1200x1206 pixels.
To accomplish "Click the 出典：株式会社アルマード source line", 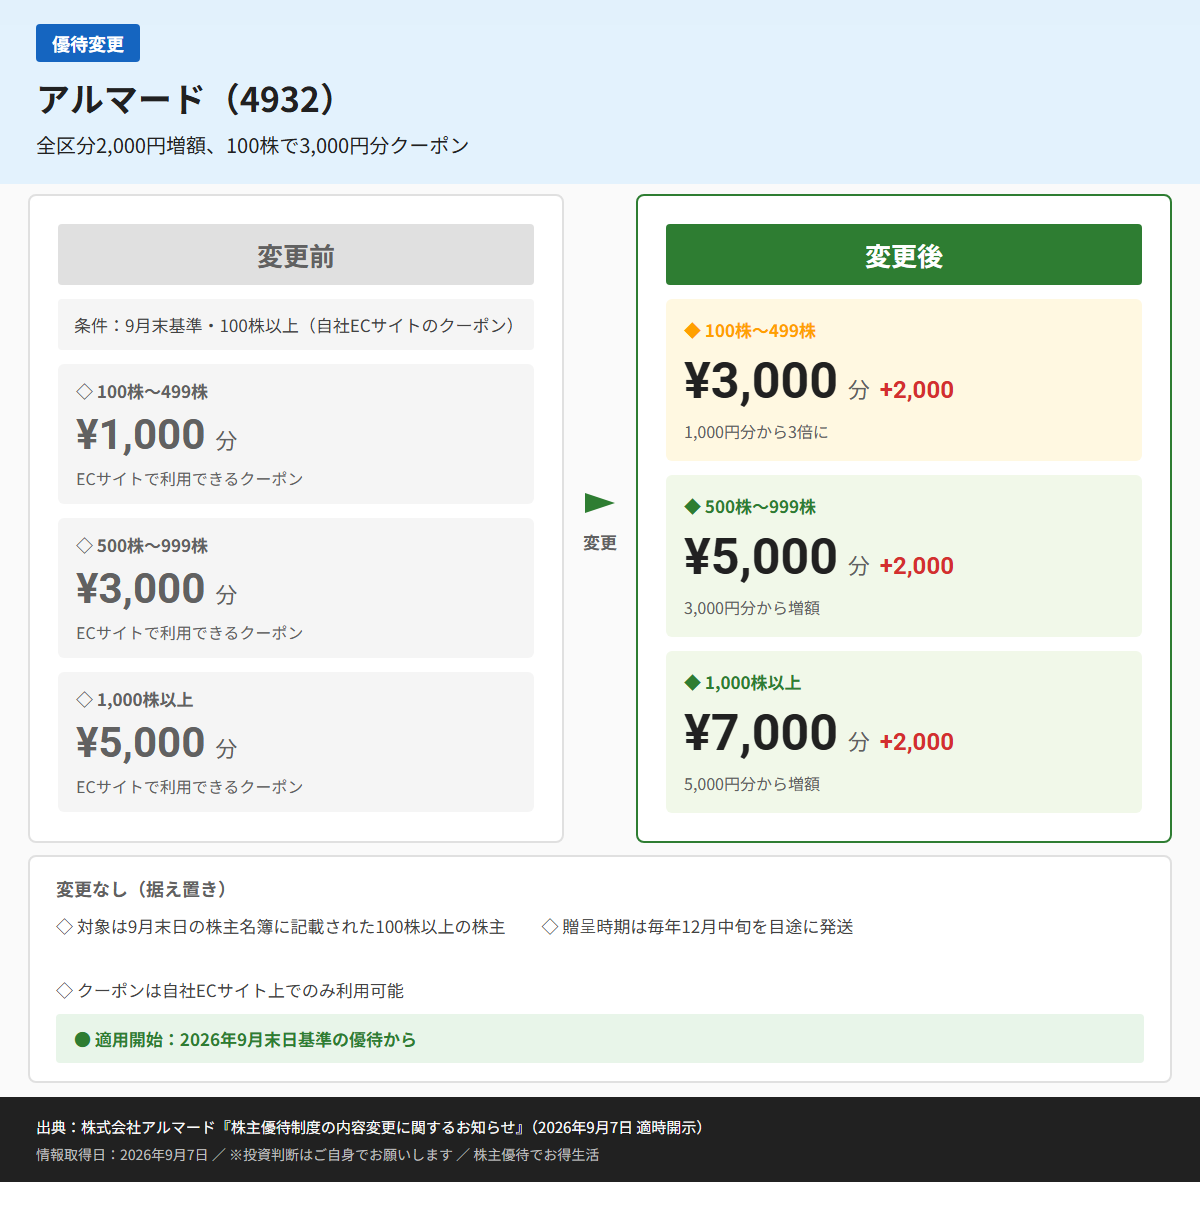I will pos(370,1127).
